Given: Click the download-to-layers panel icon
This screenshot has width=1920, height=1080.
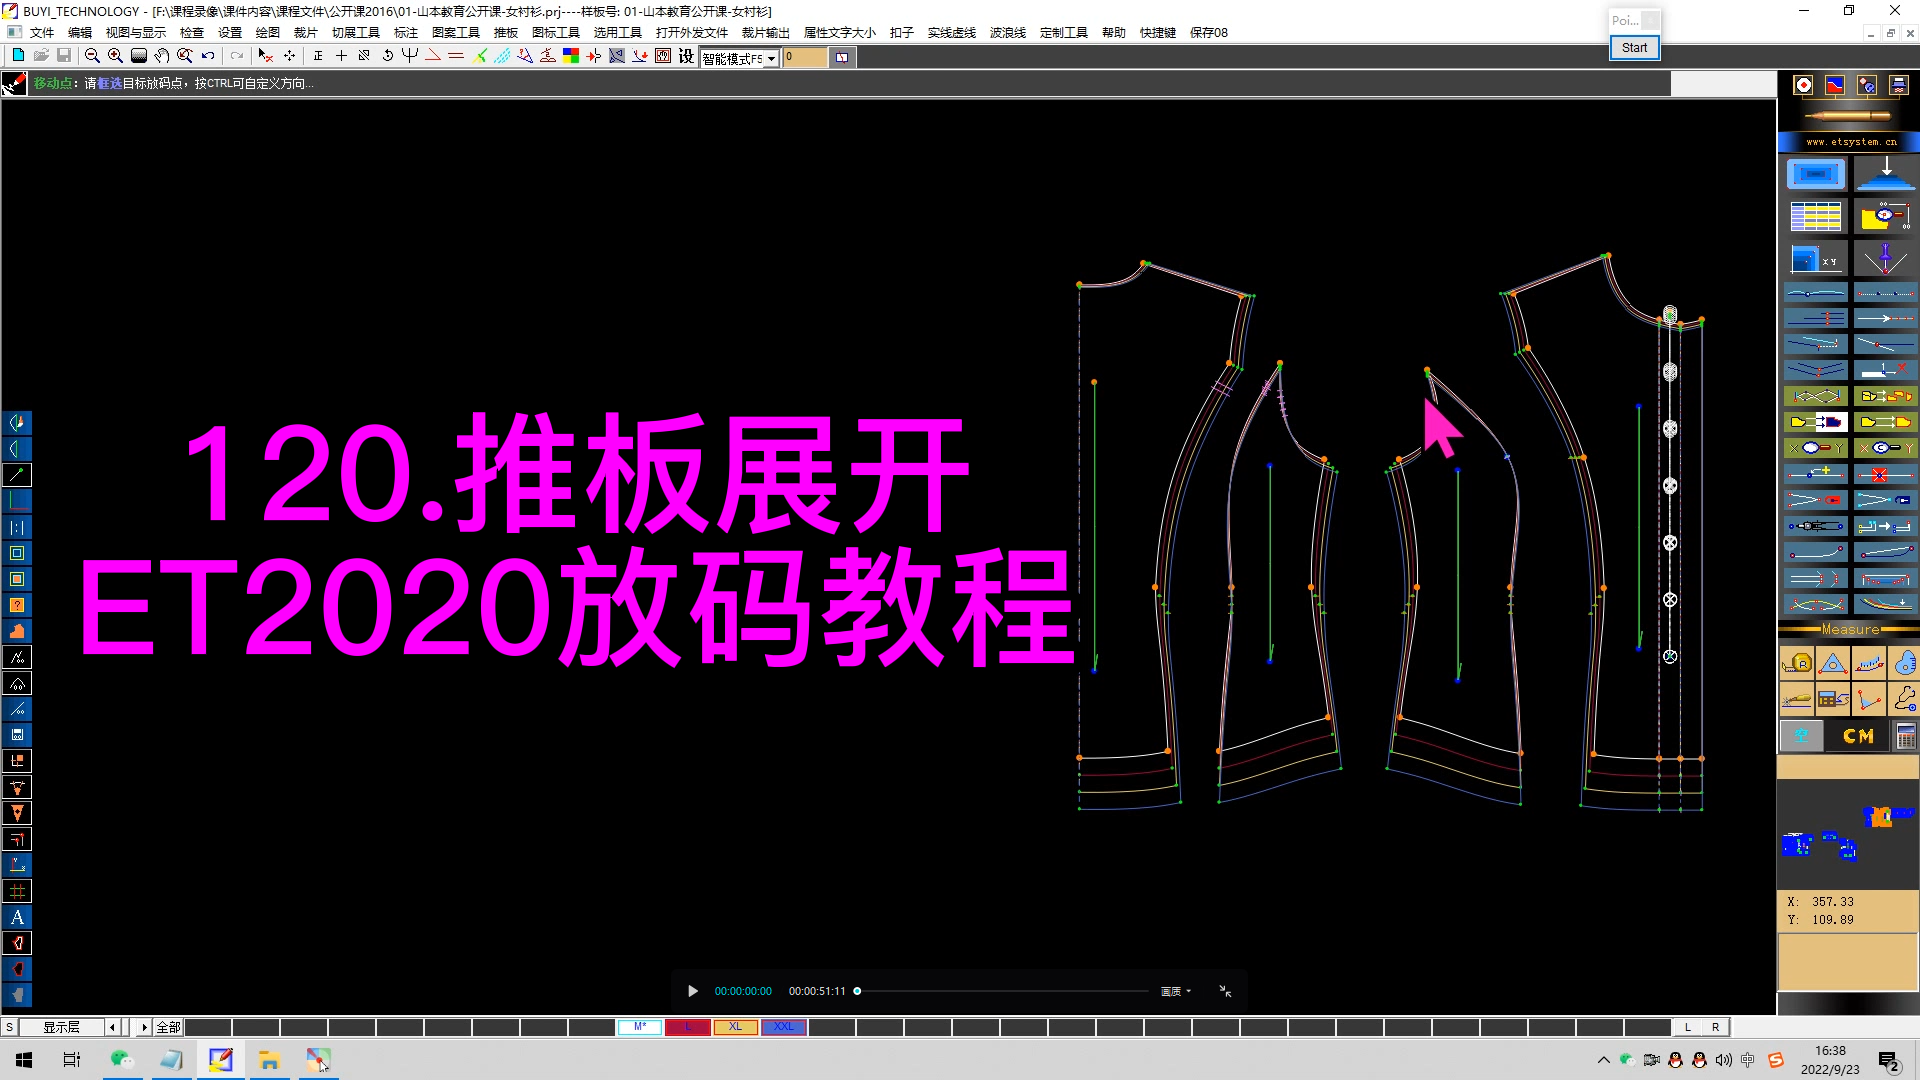Looking at the screenshot, I should tap(1884, 174).
